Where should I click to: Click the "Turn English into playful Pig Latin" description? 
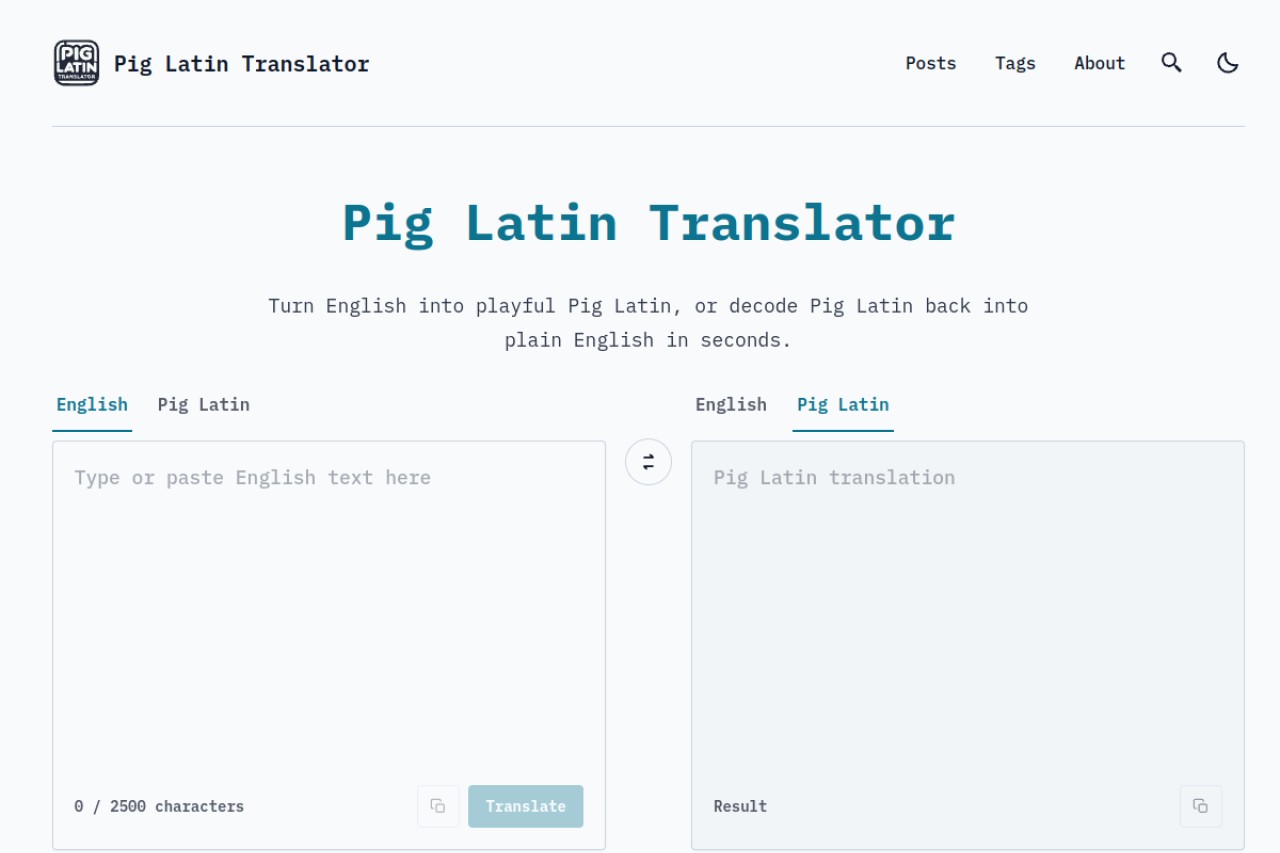click(x=648, y=323)
